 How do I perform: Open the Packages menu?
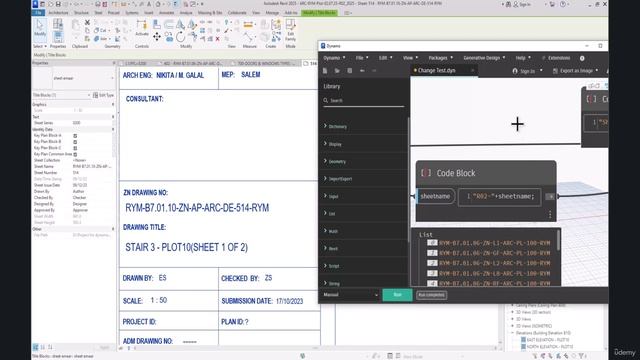(440, 58)
